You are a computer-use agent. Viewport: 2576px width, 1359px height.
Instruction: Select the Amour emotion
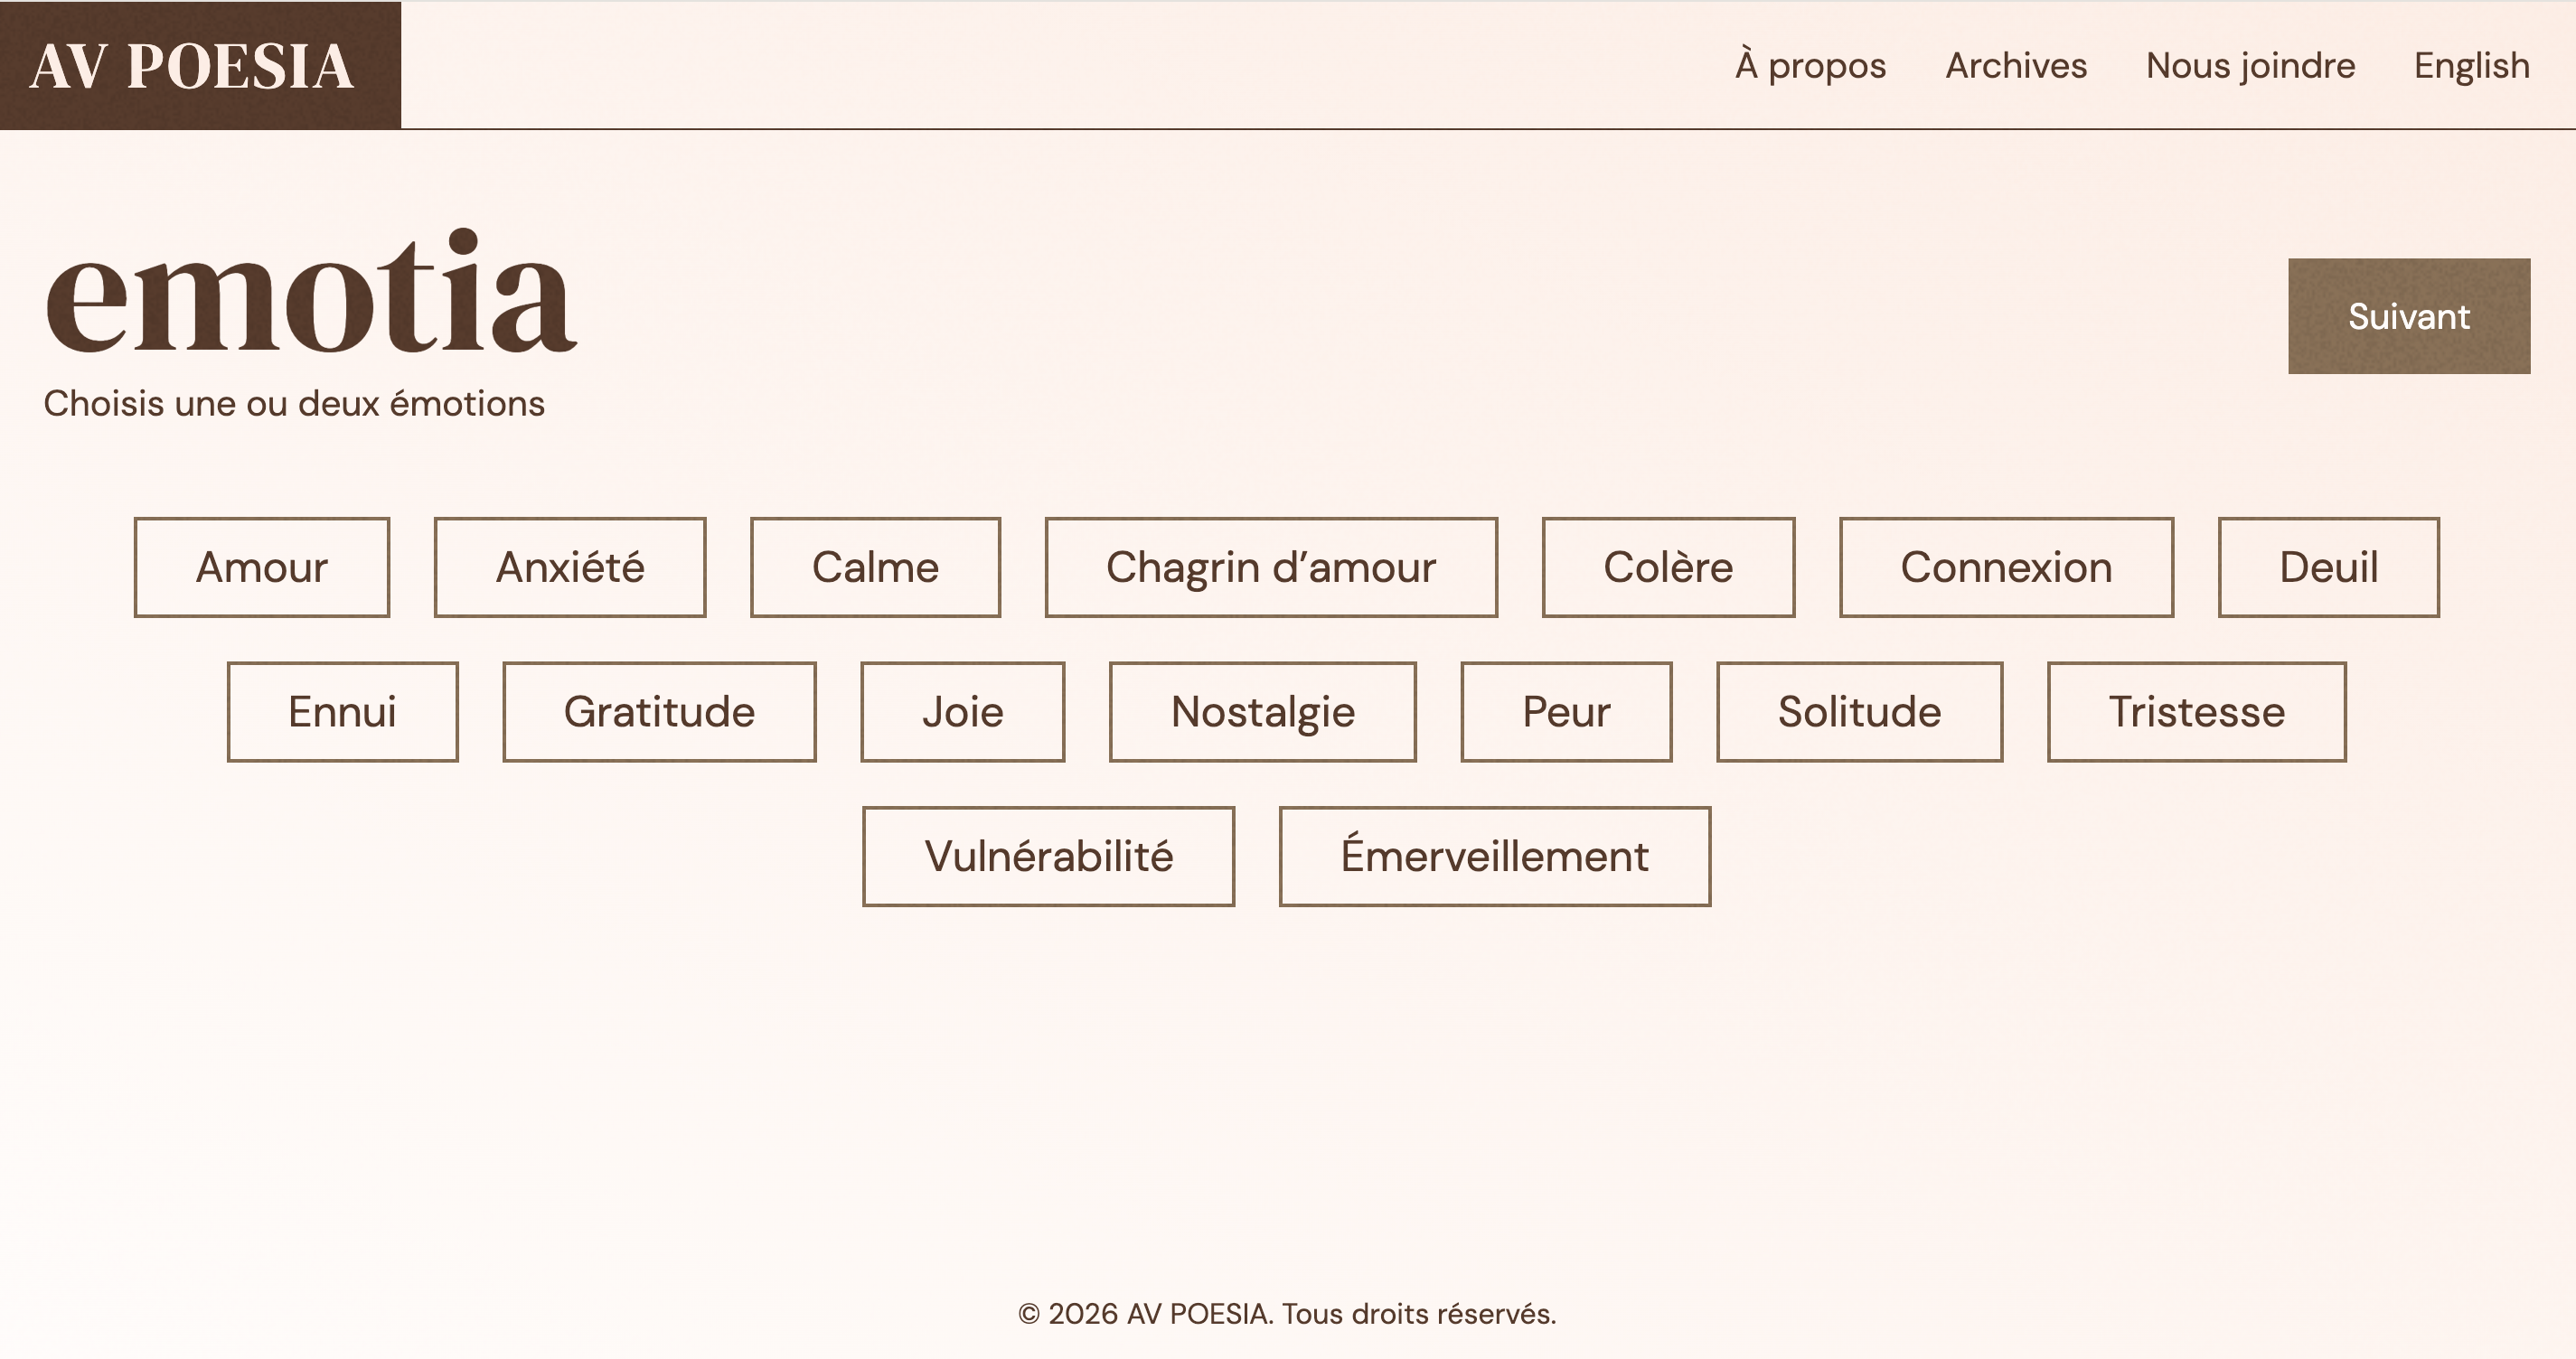[262, 567]
